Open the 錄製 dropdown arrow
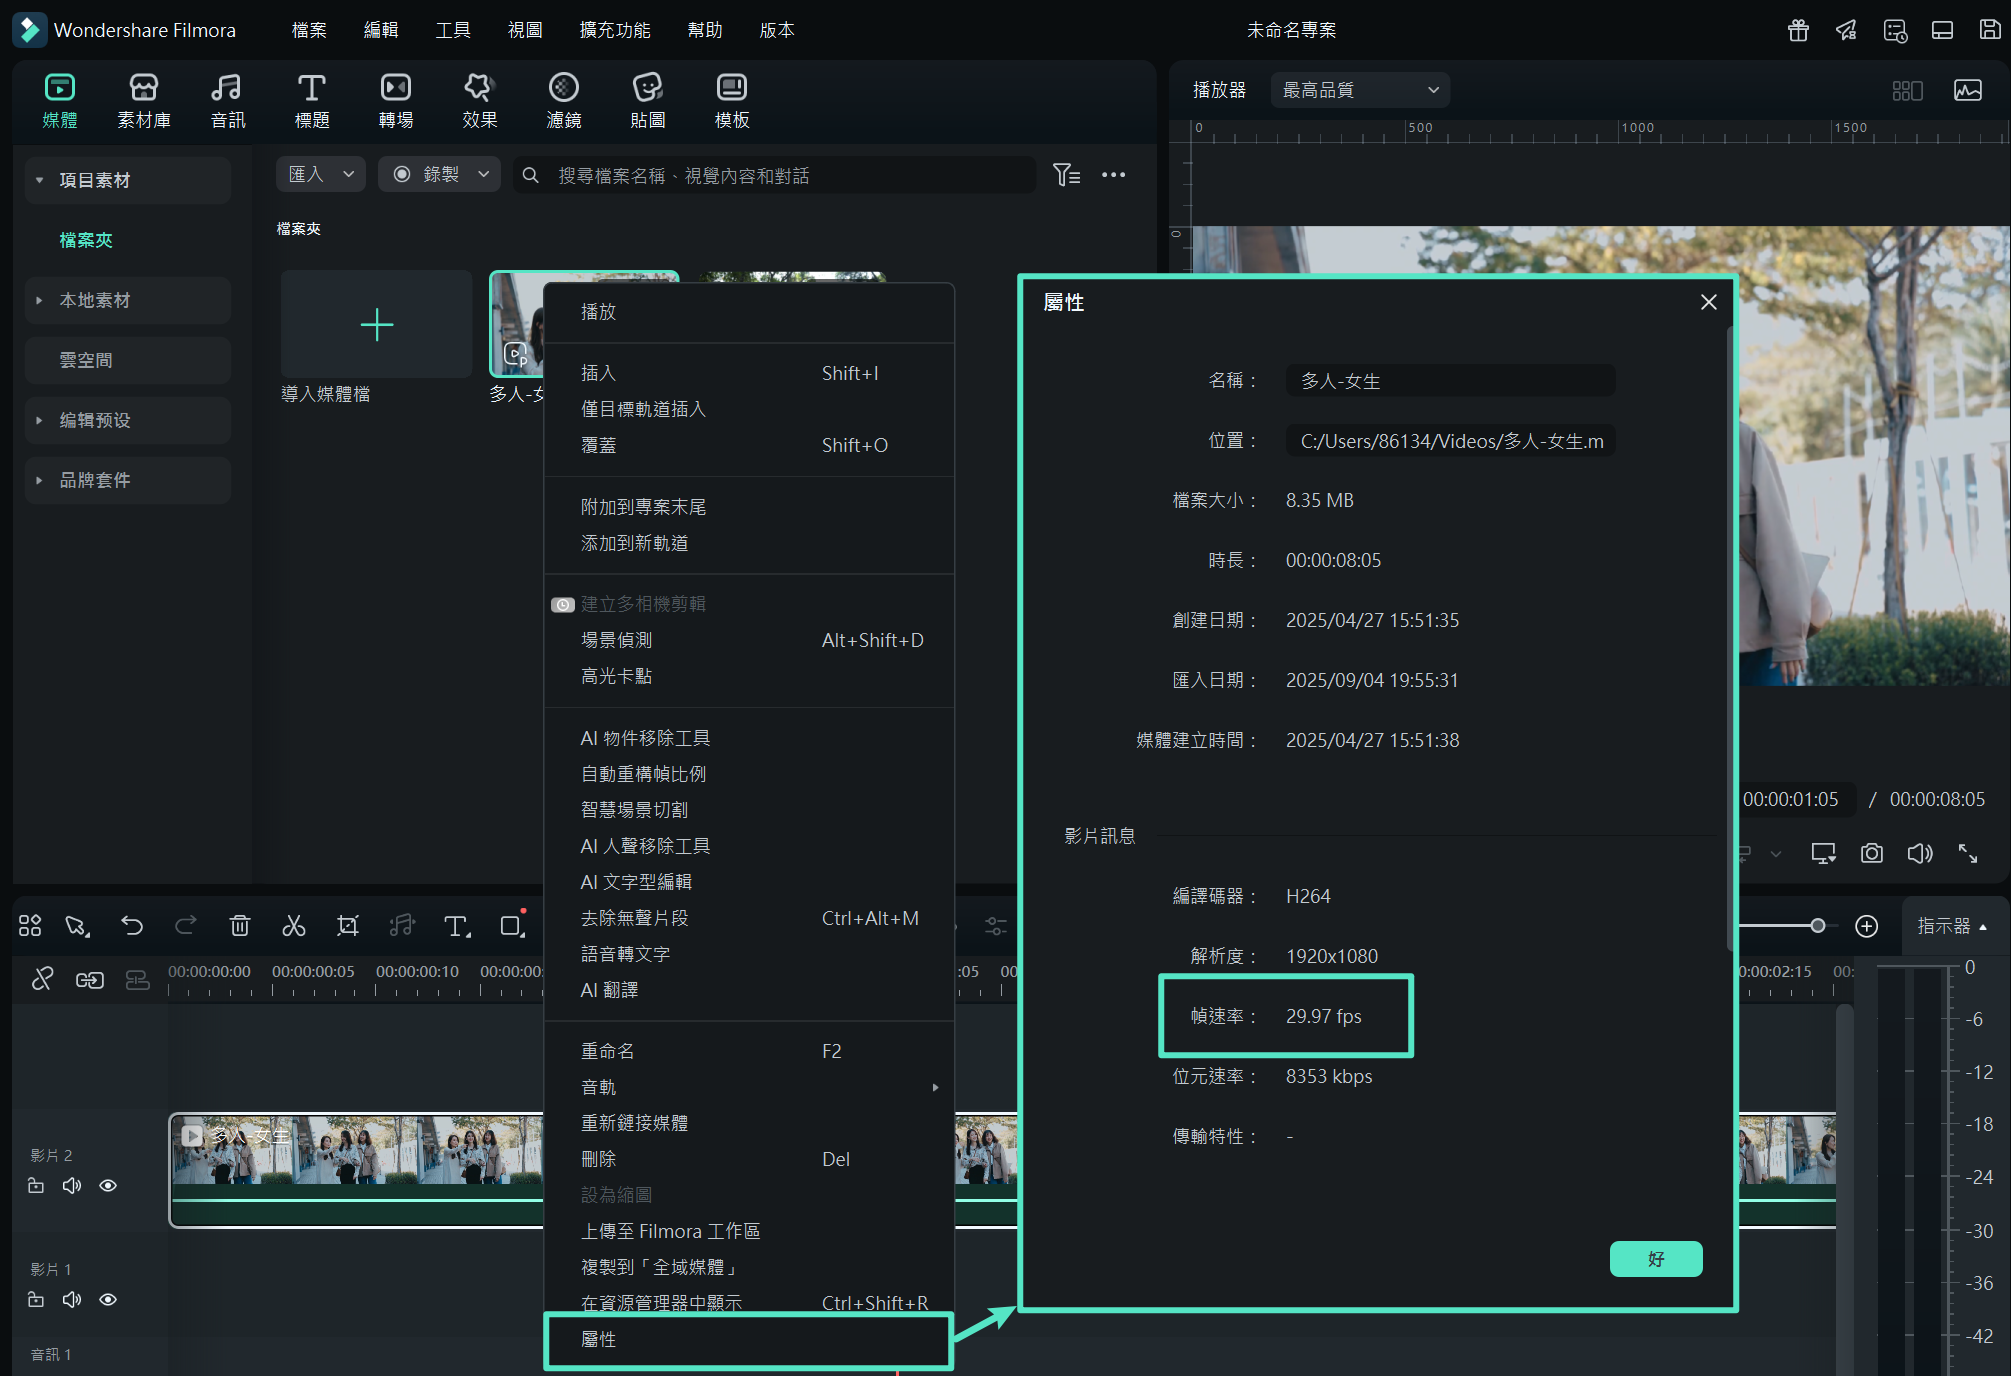 pyautogui.click(x=483, y=173)
